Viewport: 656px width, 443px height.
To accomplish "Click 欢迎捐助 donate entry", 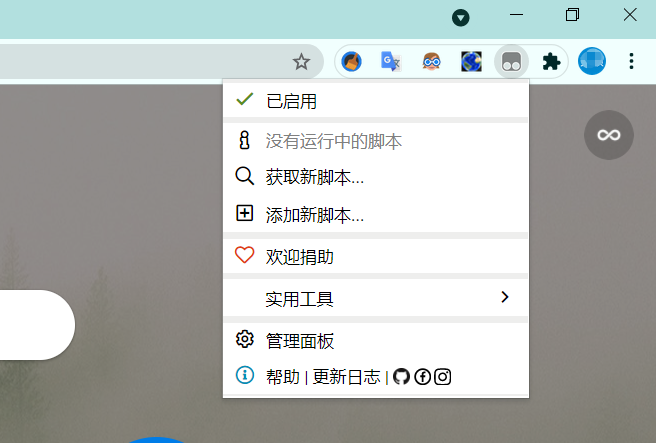I will coord(376,256).
